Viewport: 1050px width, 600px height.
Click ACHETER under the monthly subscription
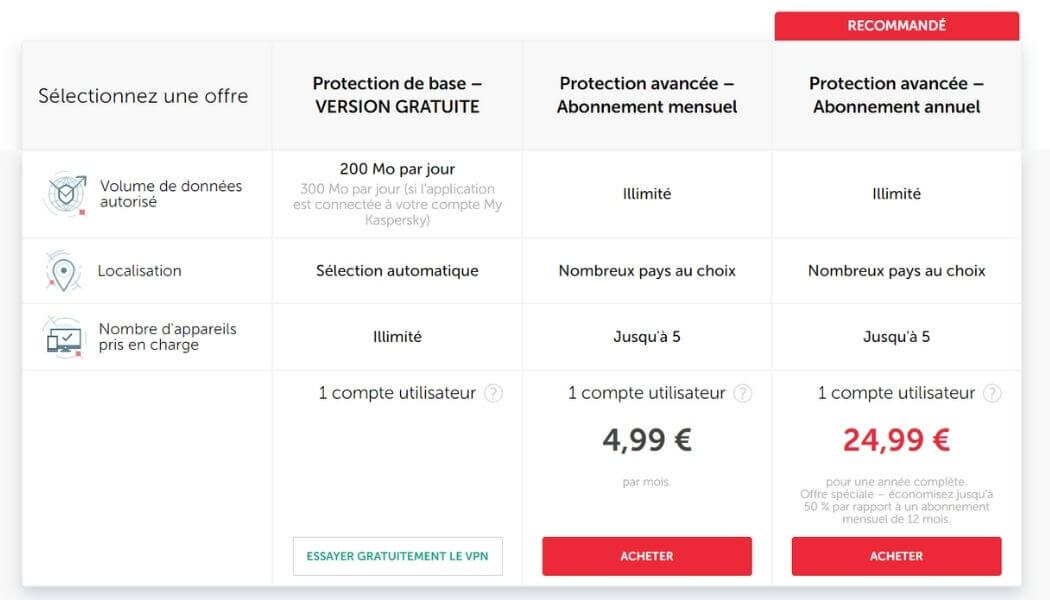coord(646,556)
